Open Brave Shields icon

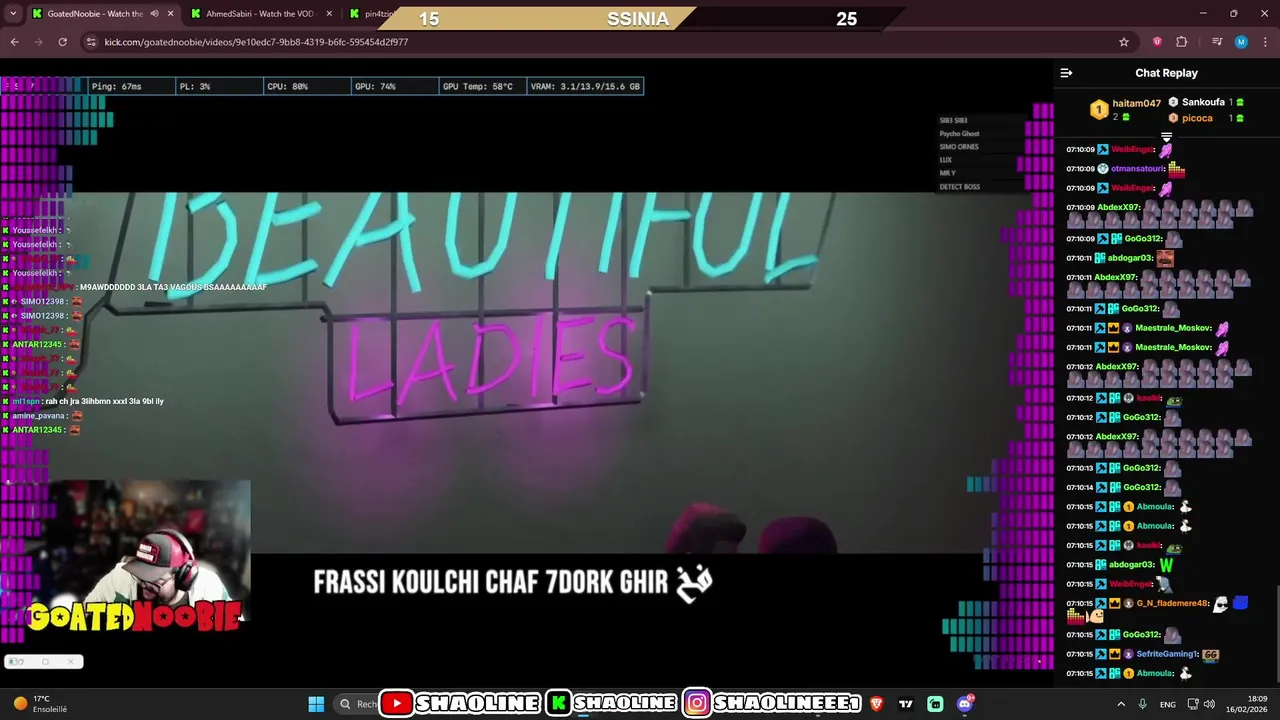[x=1157, y=42]
